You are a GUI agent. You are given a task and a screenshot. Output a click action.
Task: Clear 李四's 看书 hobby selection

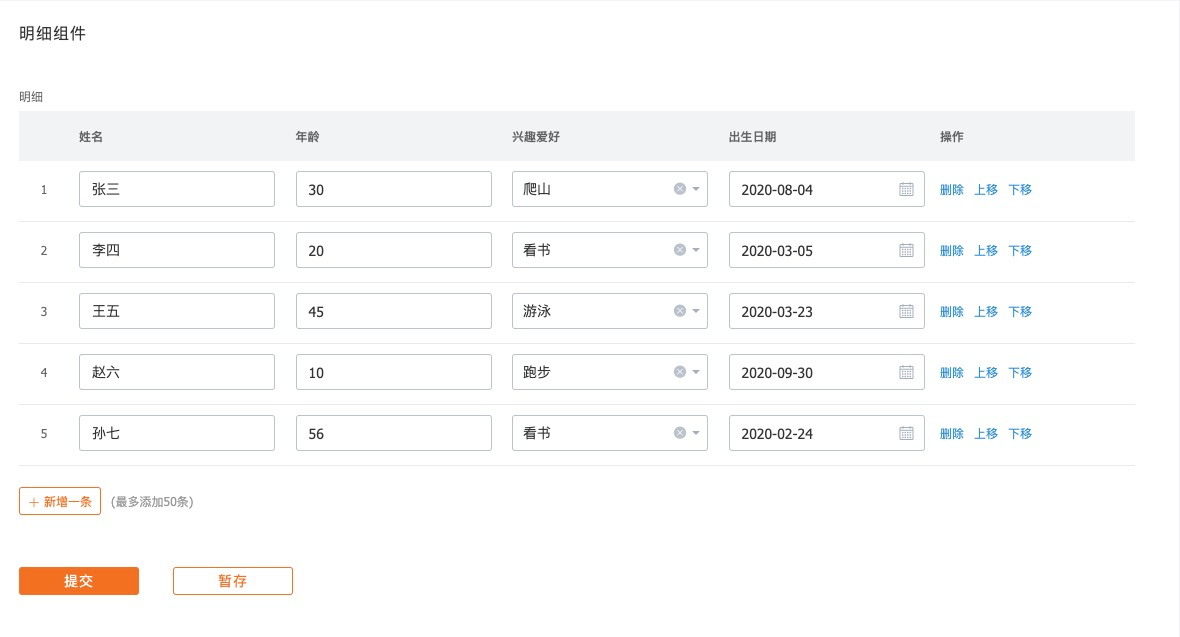680,250
